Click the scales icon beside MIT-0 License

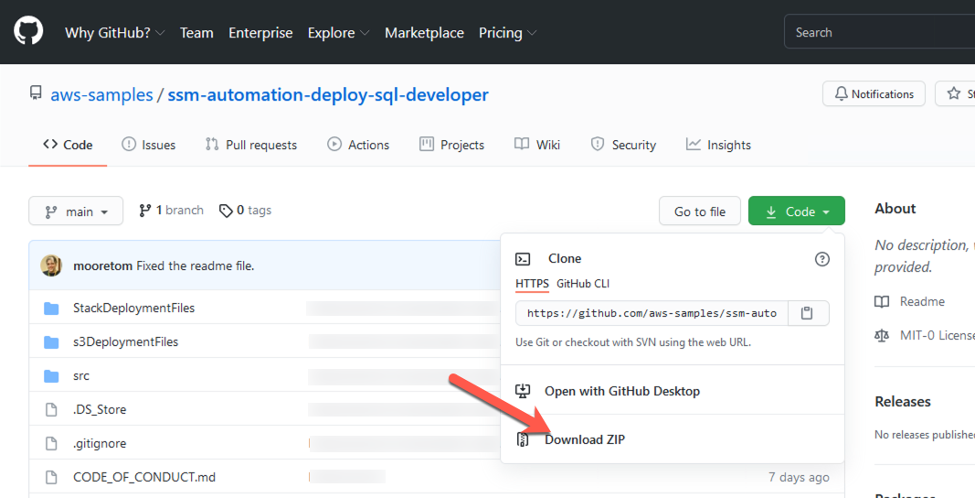[x=882, y=336]
